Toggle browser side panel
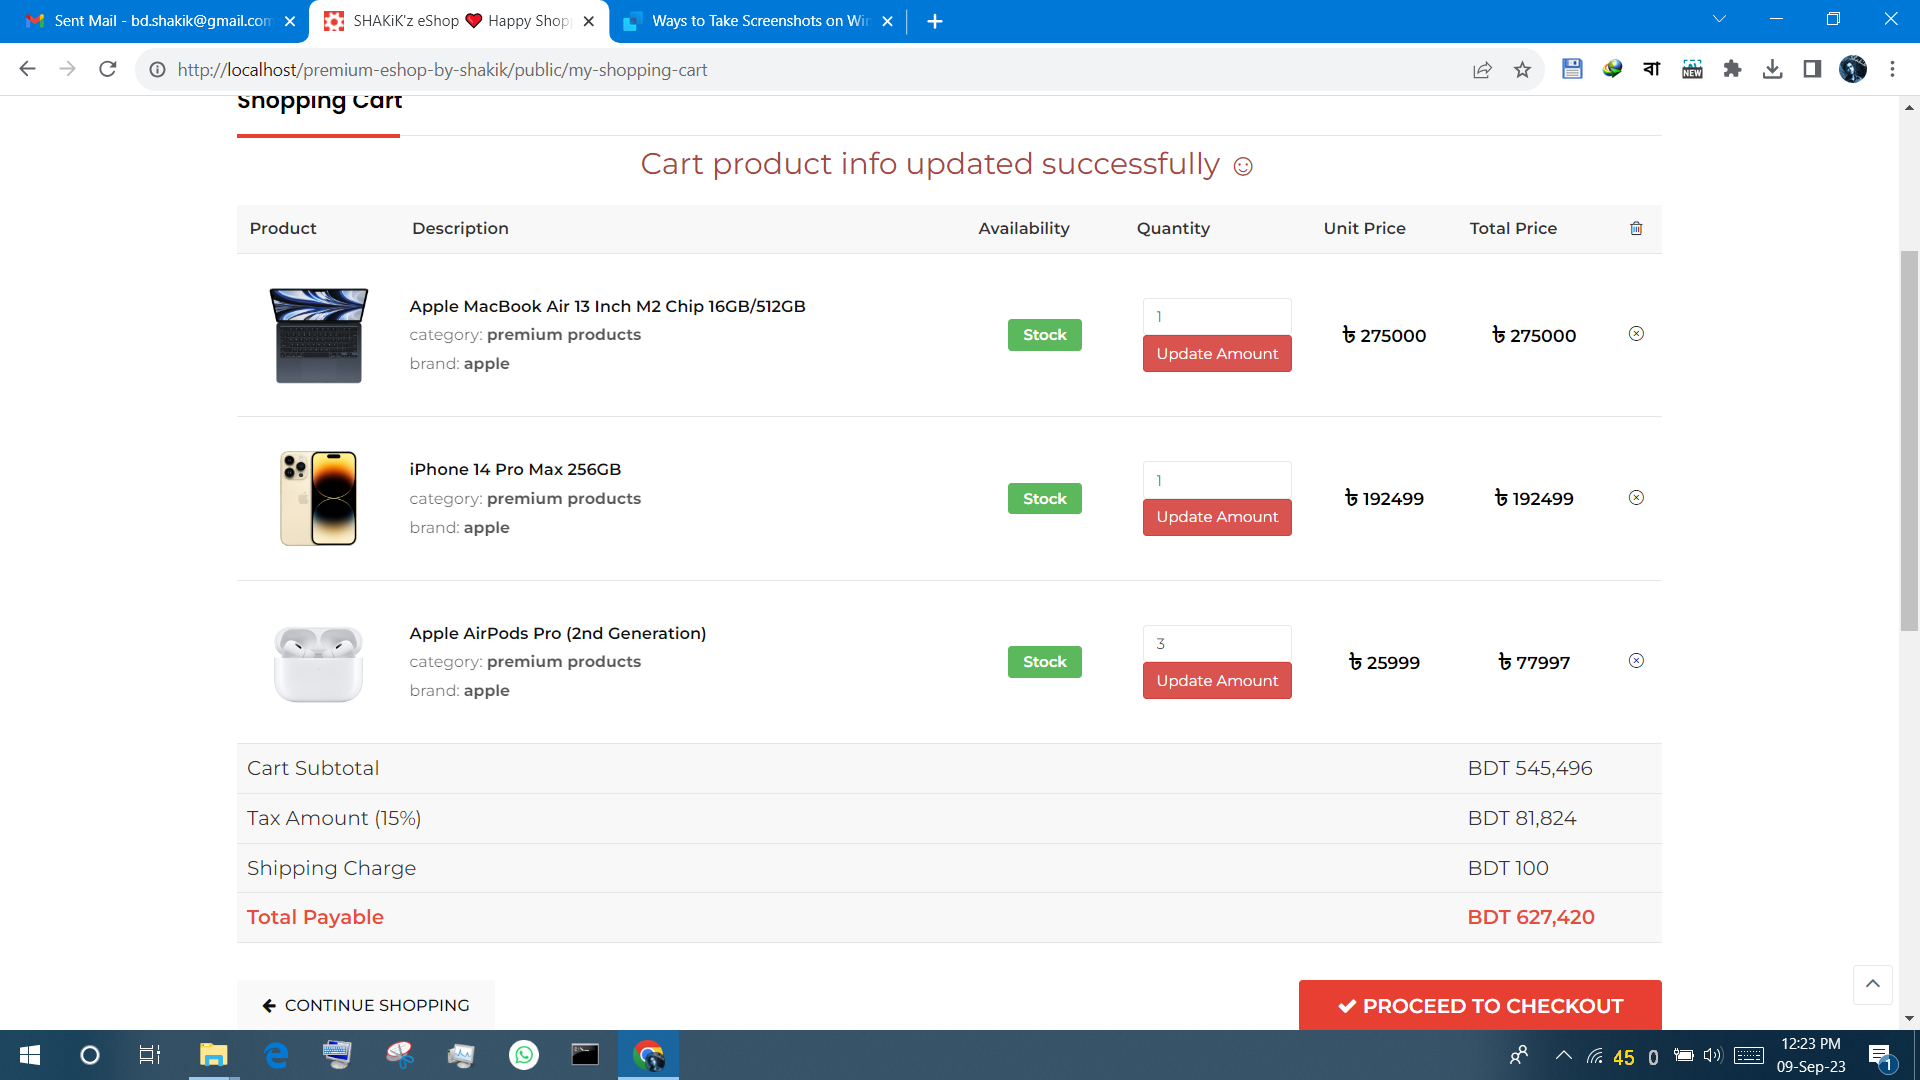This screenshot has width=1920, height=1080. click(x=1812, y=69)
